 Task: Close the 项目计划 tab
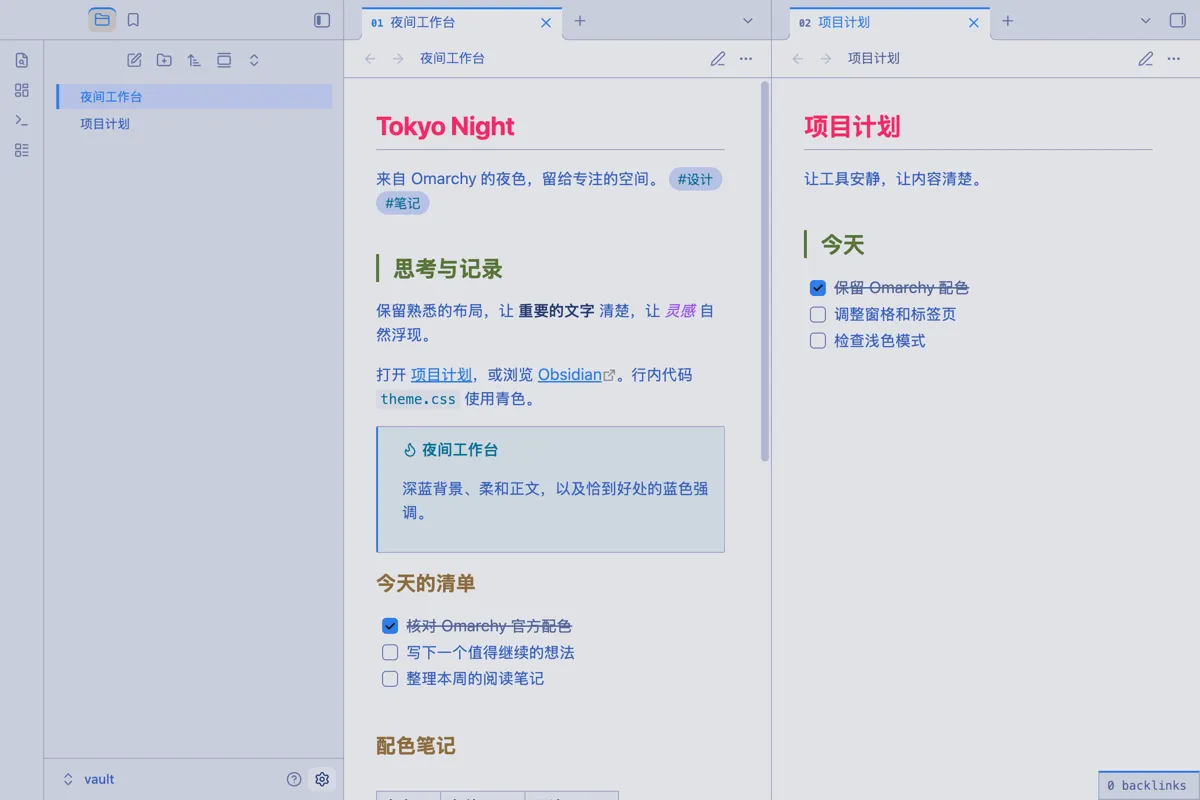coord(974,22)
